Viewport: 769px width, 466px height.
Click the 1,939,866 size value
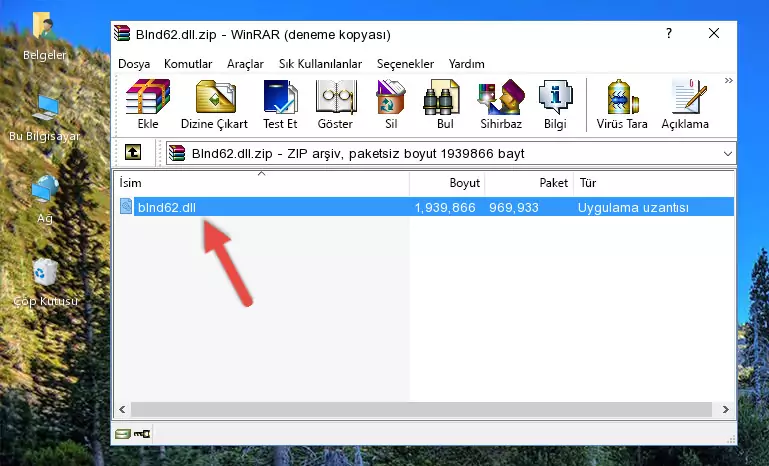tap(445, 207)
